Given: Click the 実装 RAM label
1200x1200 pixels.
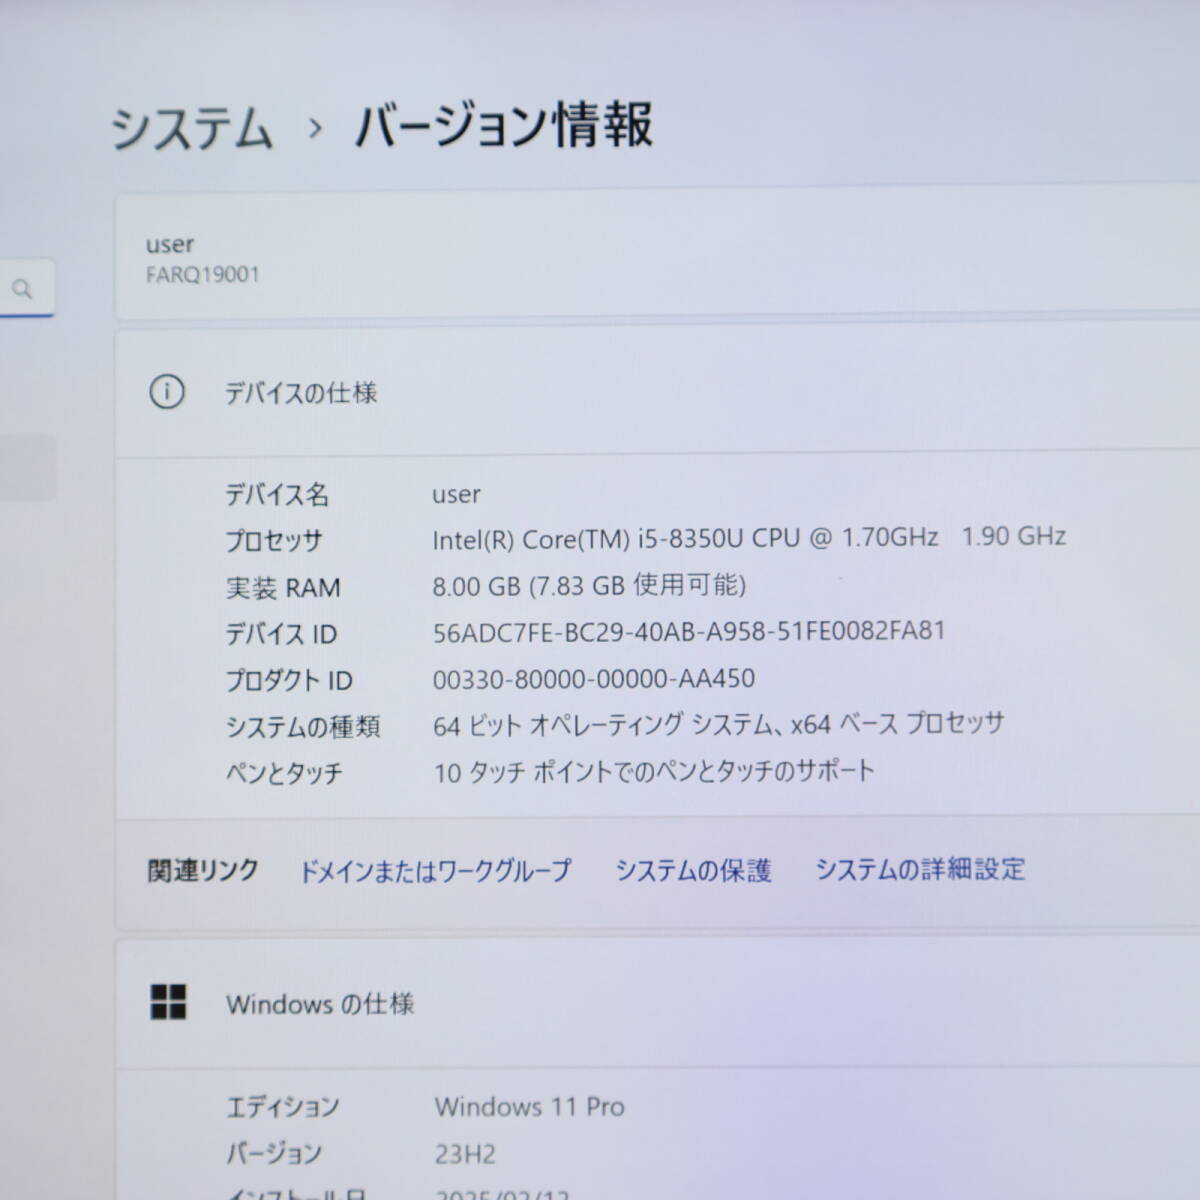Looking at the screenshot, I should tap(283, 588).
